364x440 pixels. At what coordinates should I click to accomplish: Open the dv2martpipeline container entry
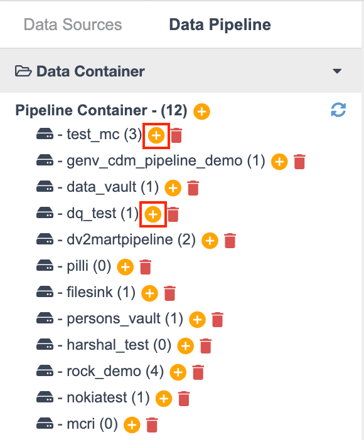tap(116, 240)
